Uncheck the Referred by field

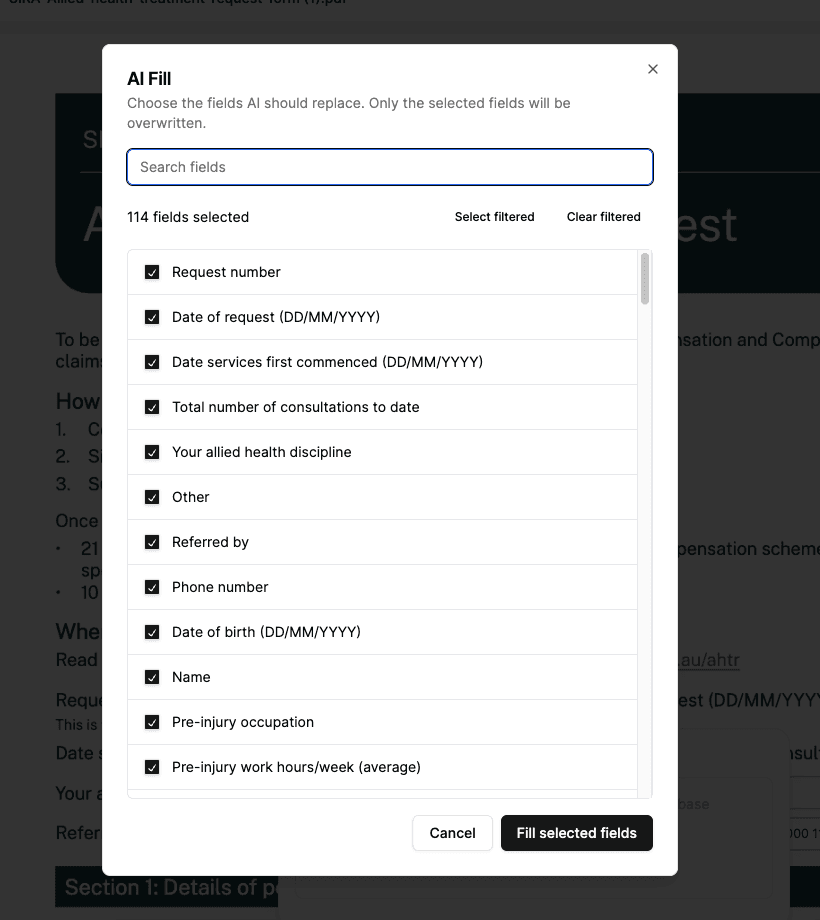[x=152, y=541]
